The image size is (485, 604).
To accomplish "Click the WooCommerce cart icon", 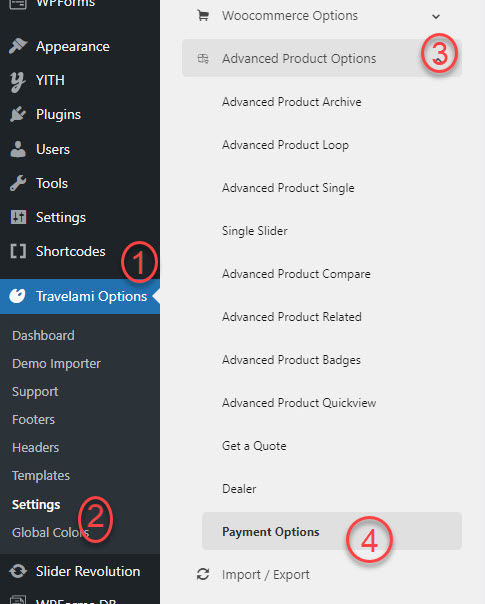I will pyautogui.click(x=203, y=16).
